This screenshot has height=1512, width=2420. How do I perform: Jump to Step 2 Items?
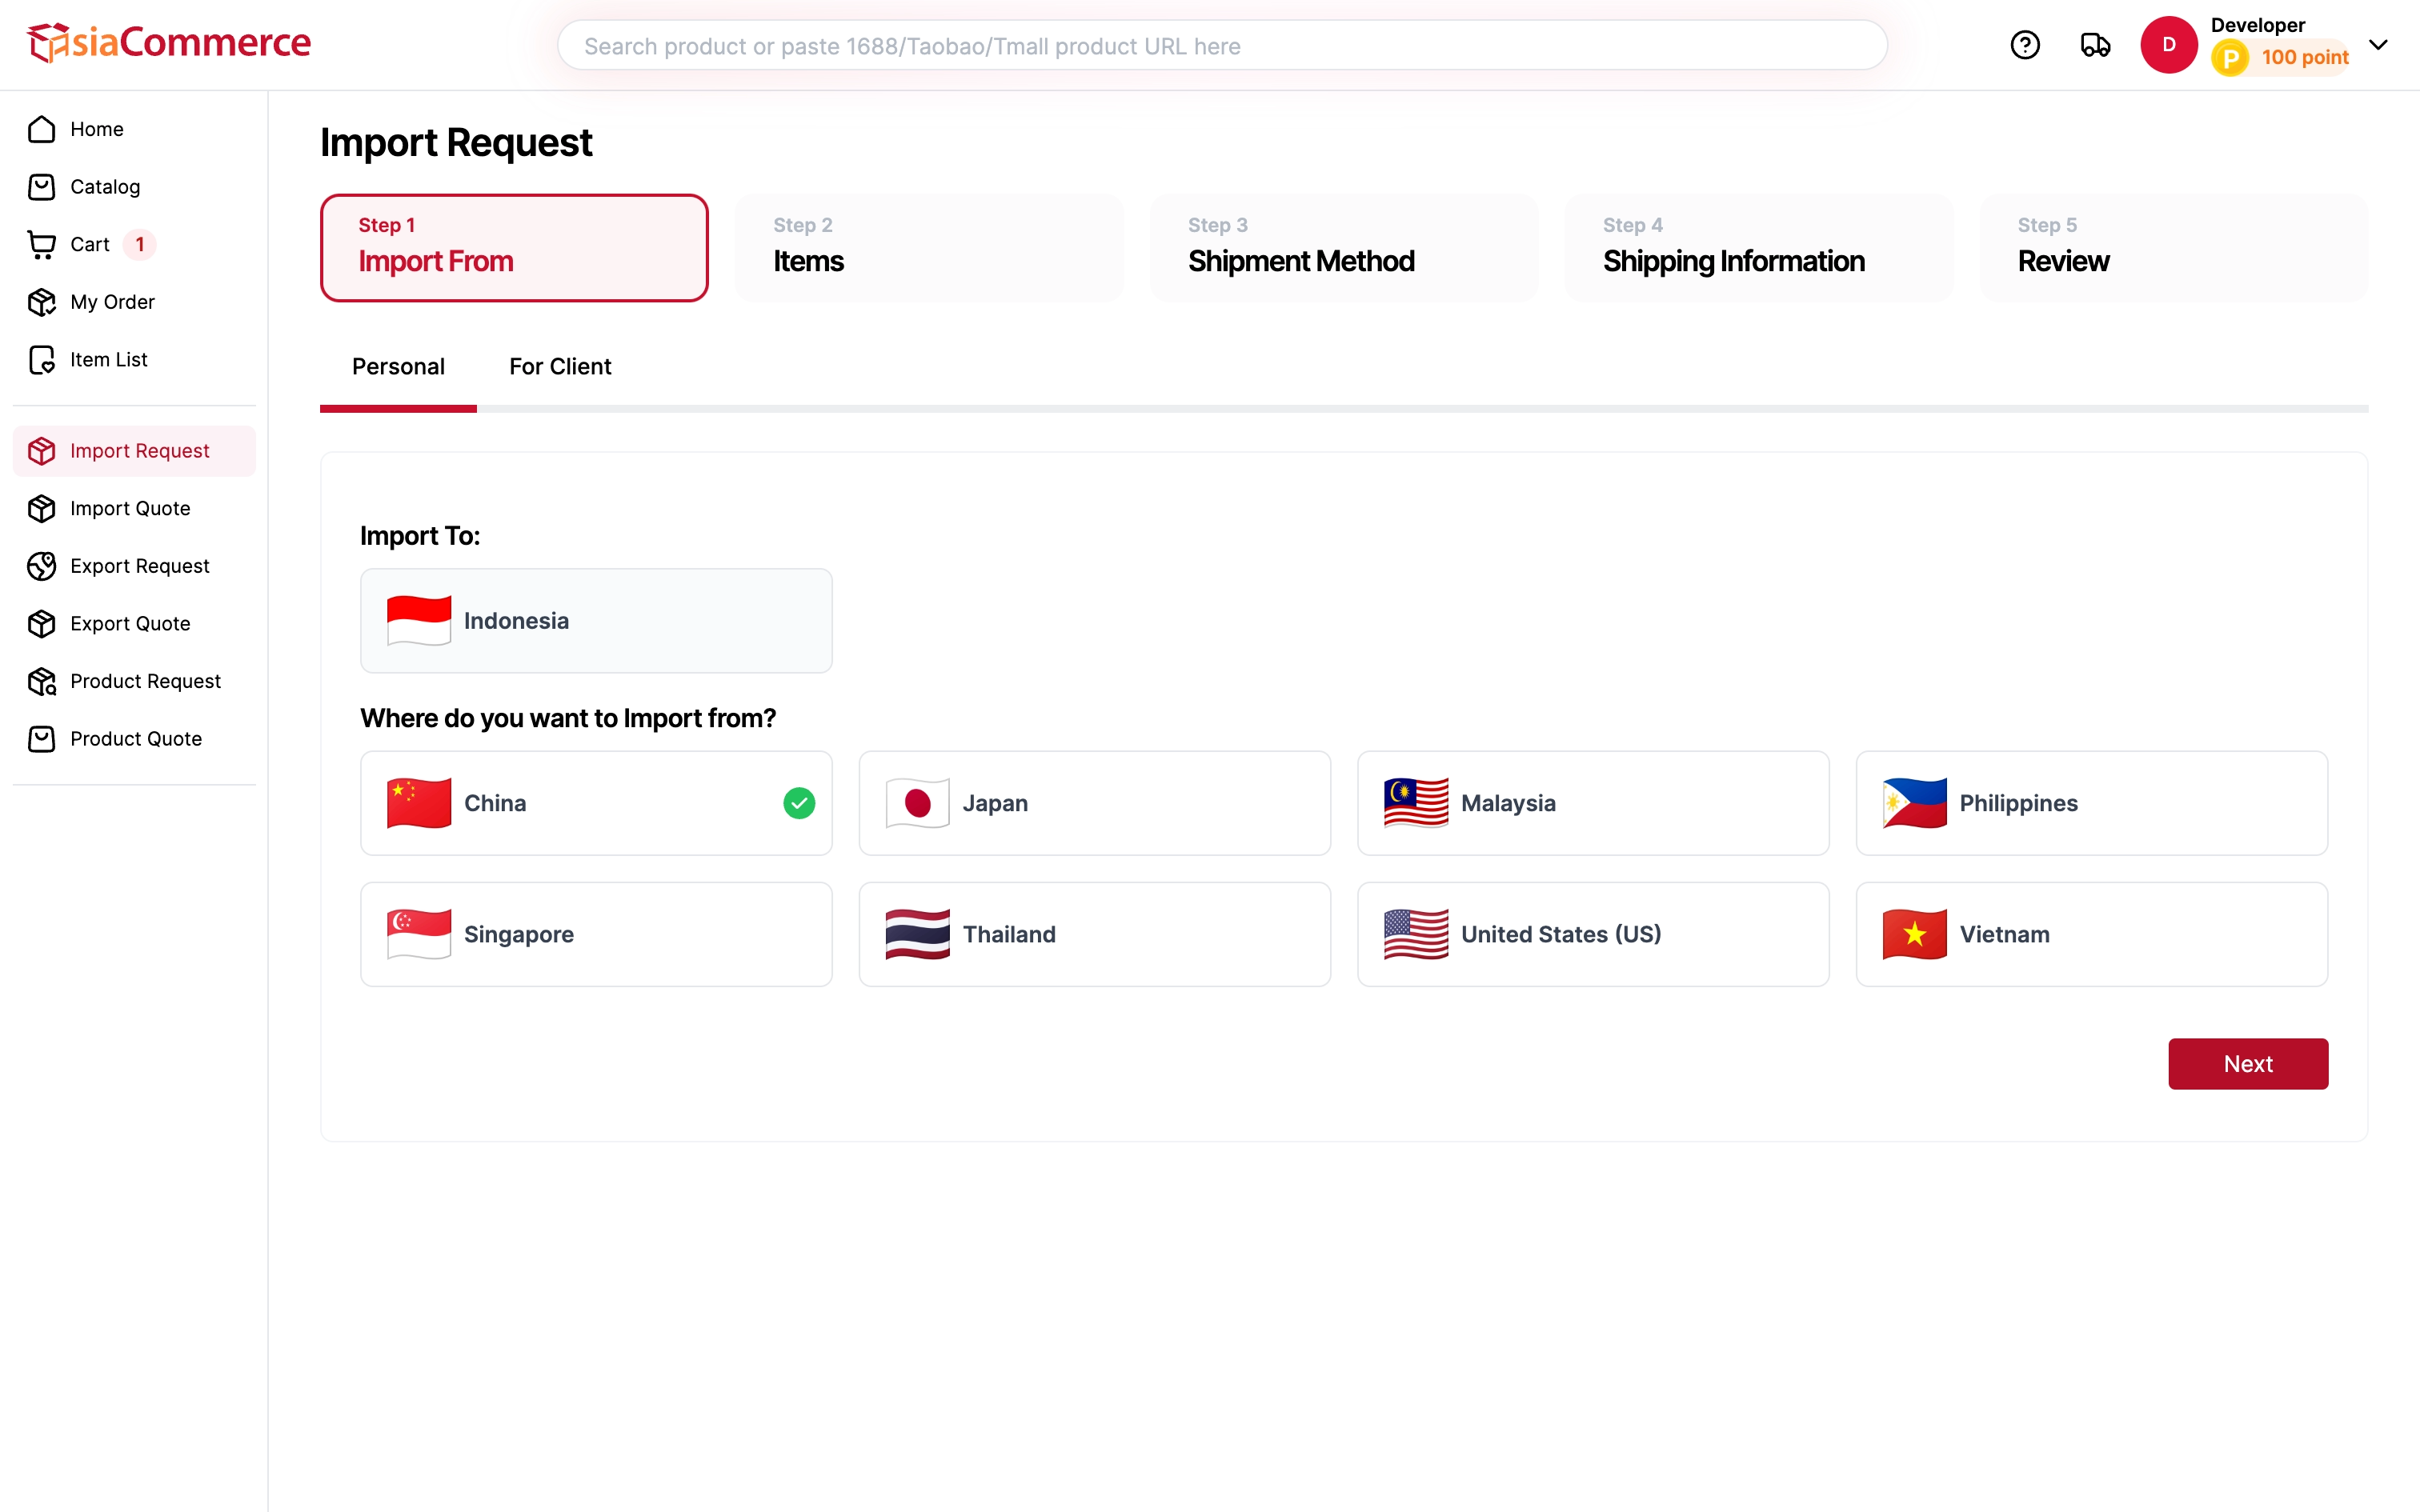(929, 248)
